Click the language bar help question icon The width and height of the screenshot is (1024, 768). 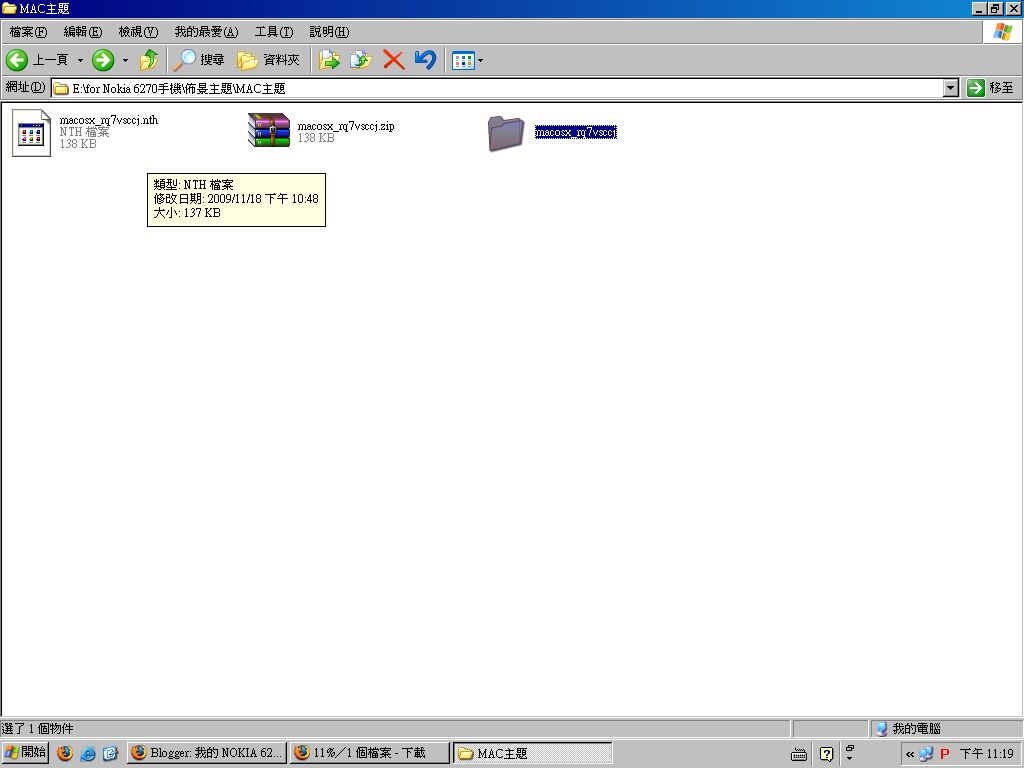(x=826, y=754)
